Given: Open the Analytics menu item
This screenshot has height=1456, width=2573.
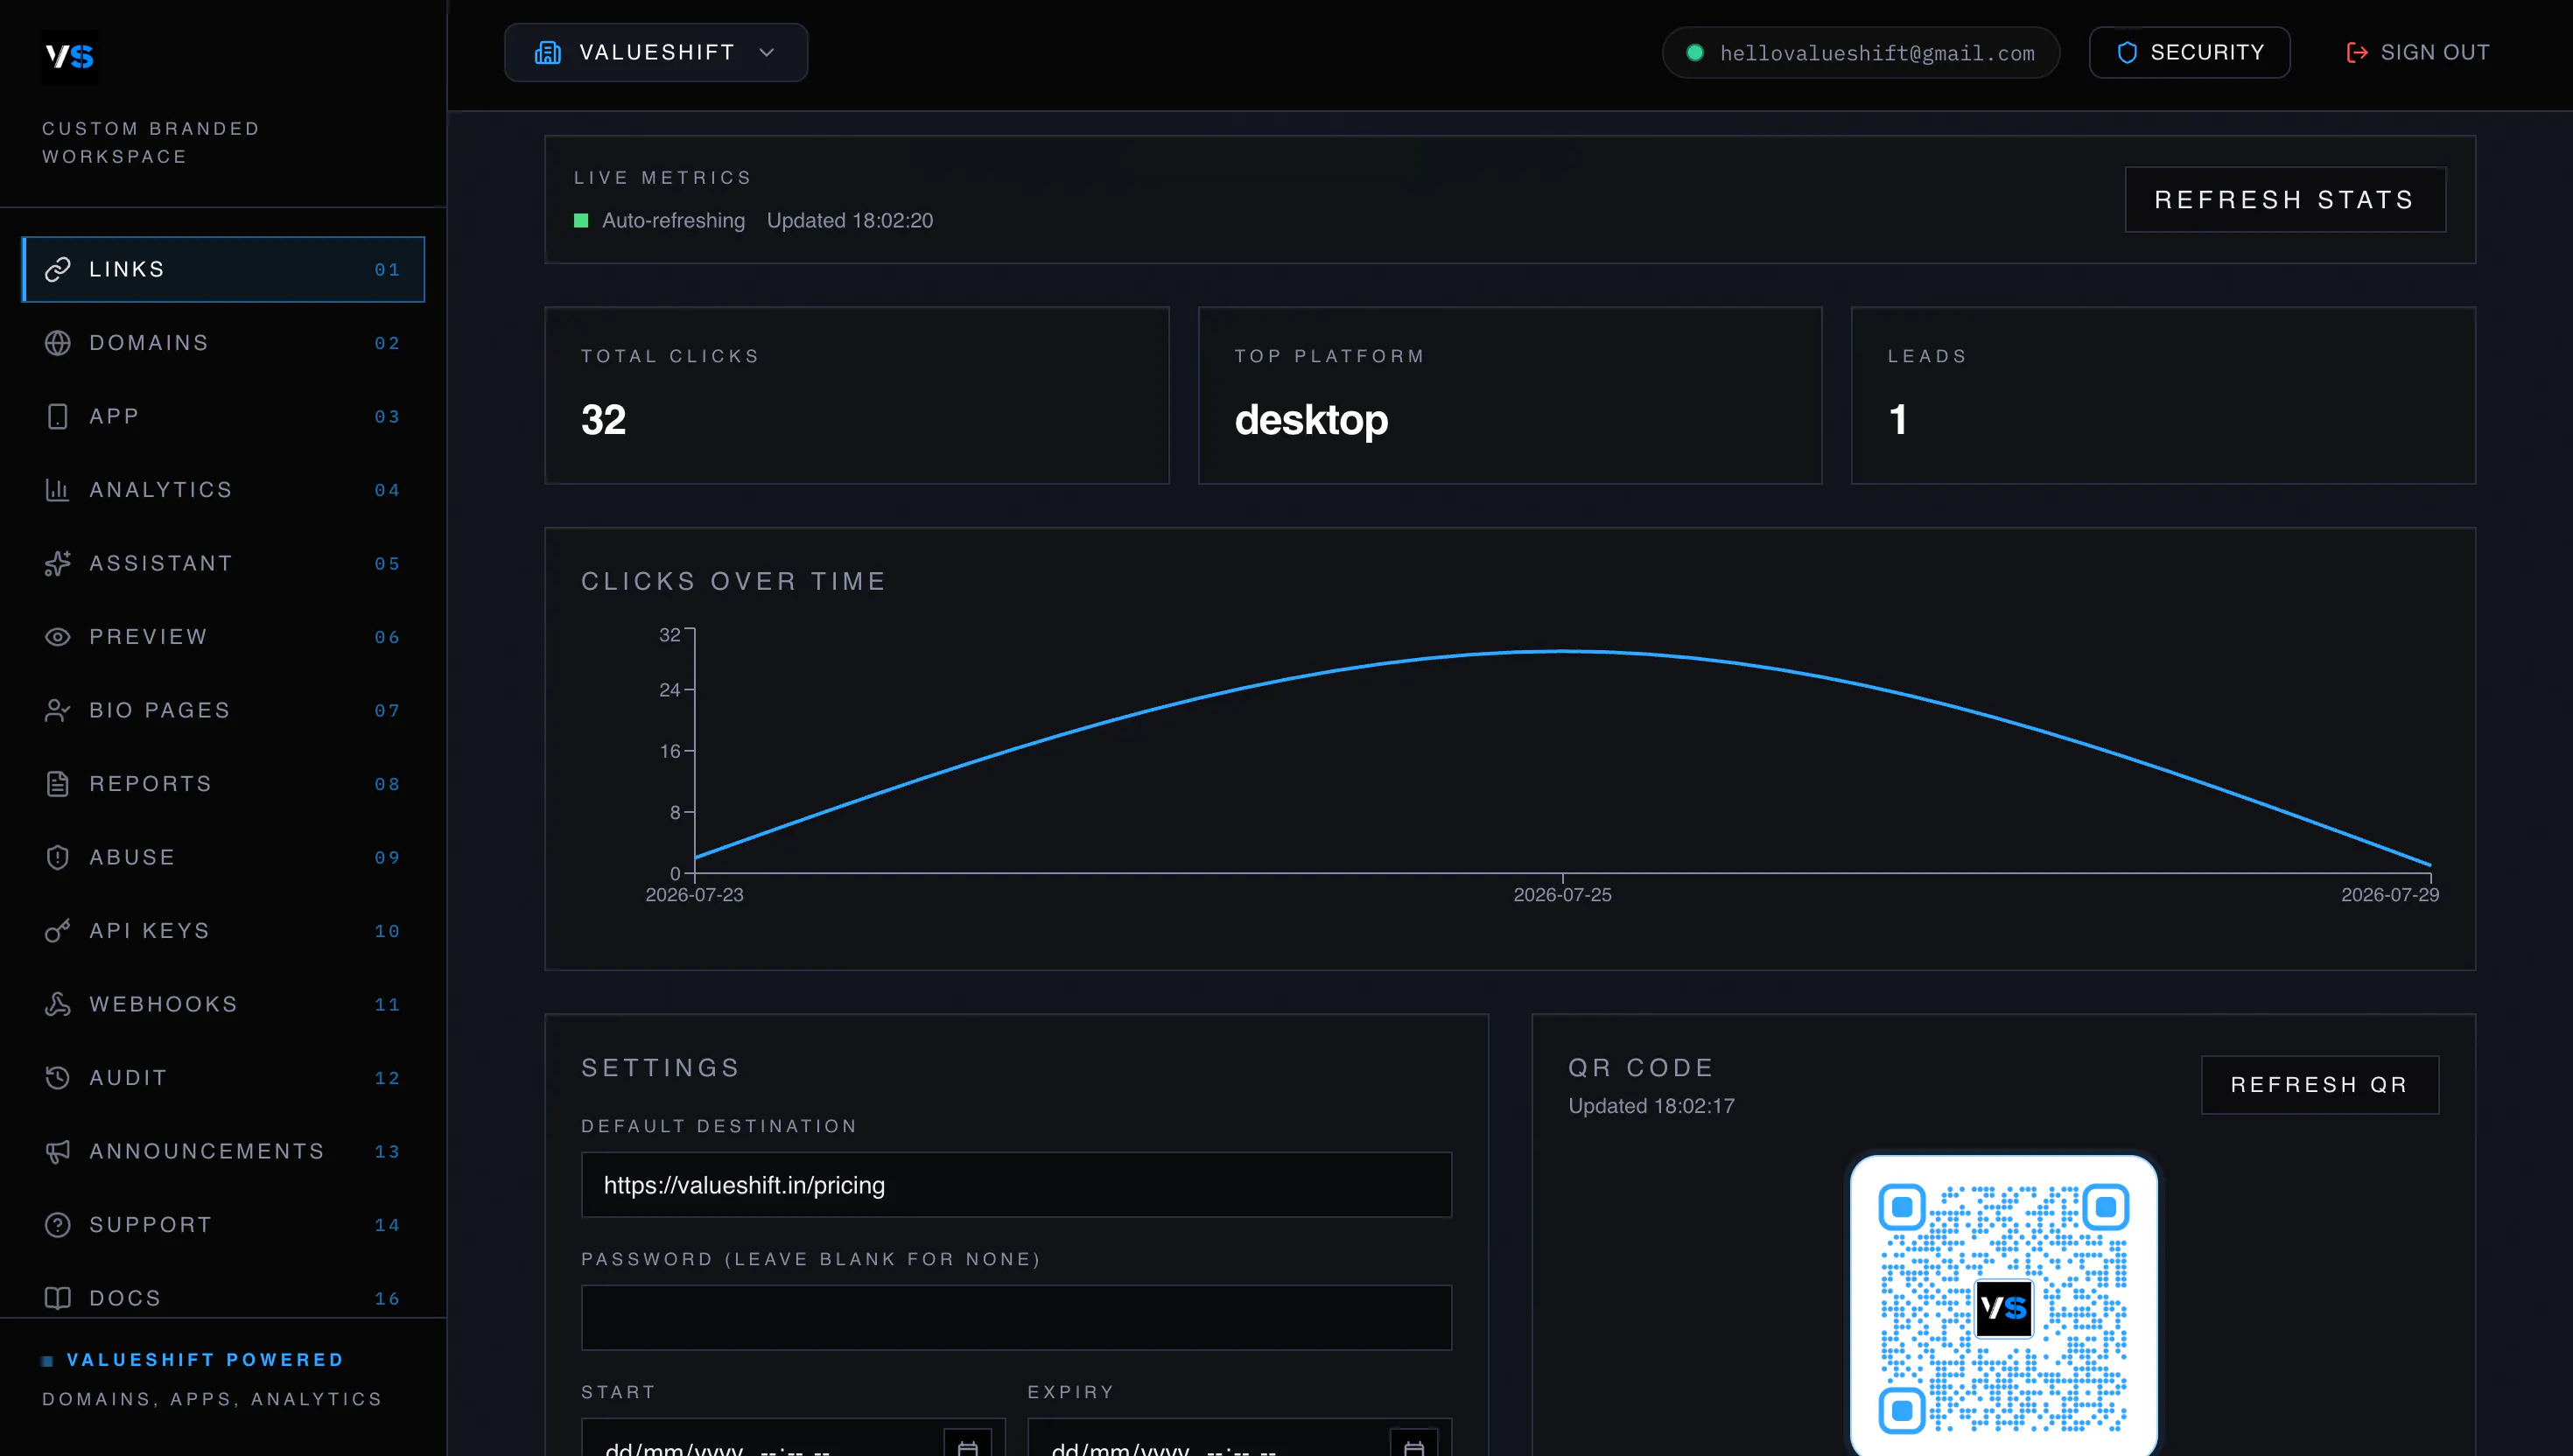Looking at the screenshot, I should pyautogui.click(x=223, y=490).
